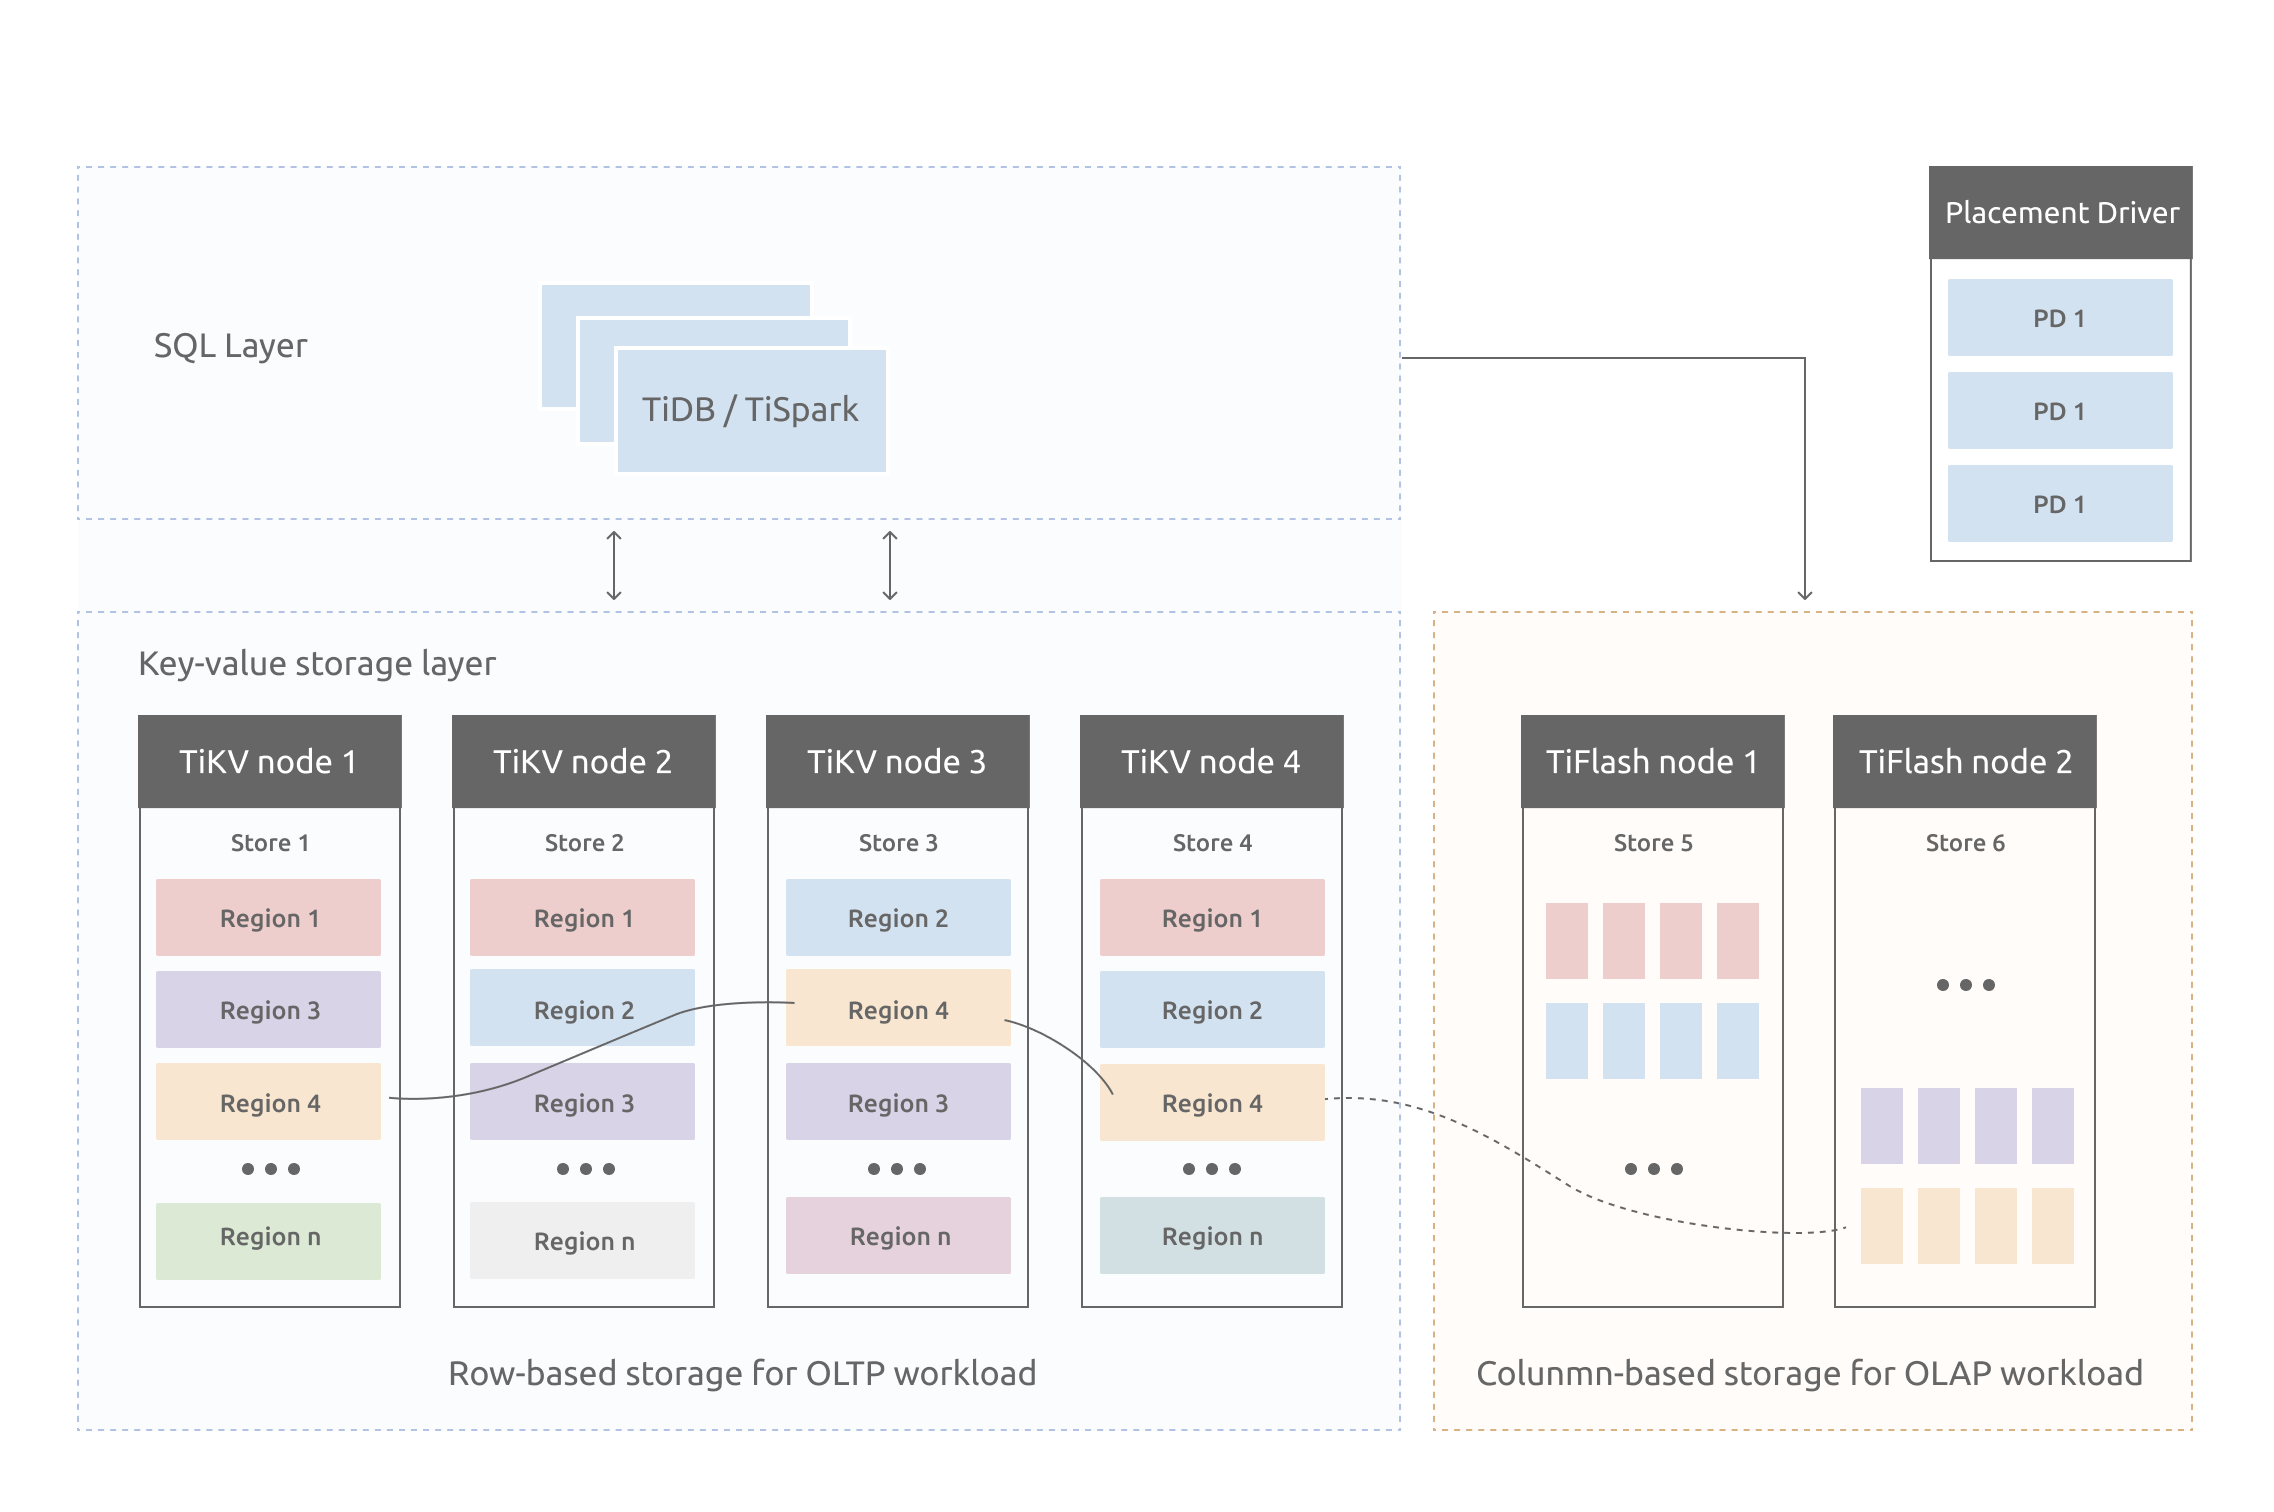Toggle the Region n block in TiKV node 4
Image resolution: width=2274 pixels, height=1512 pixels.
(1210, 1236)
